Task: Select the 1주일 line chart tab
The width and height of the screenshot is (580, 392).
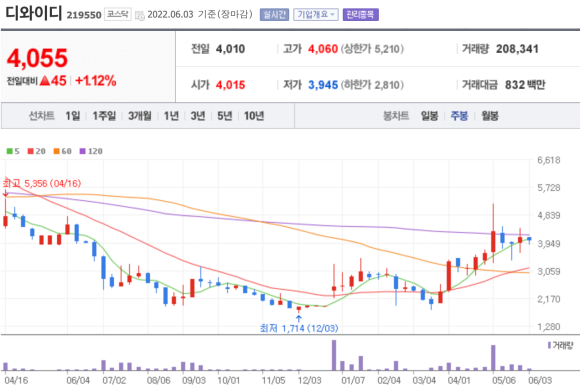Action: [x=104, y=116]
